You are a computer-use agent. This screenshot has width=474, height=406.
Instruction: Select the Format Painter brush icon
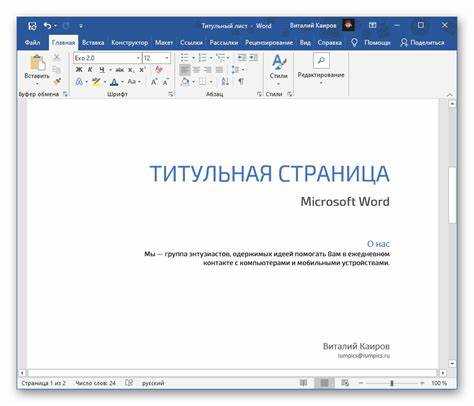57,81
